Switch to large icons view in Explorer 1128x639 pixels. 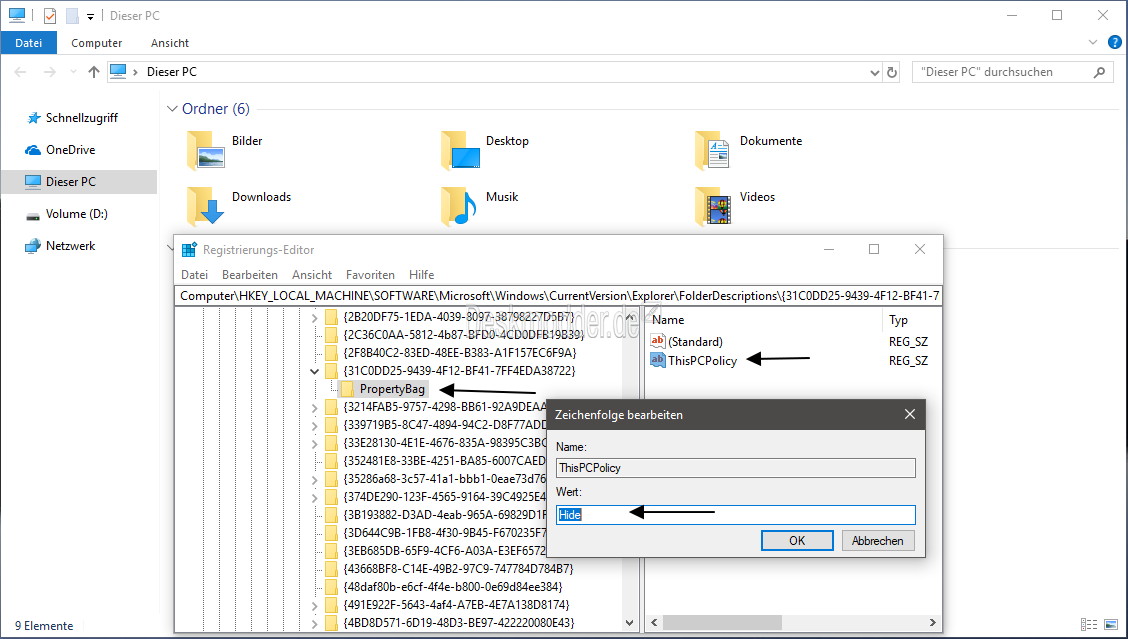coord(1111,625)
